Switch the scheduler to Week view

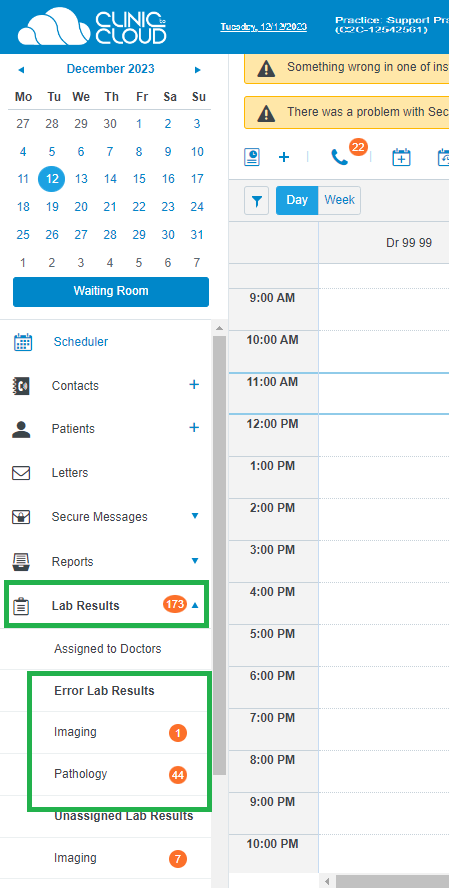339,200
